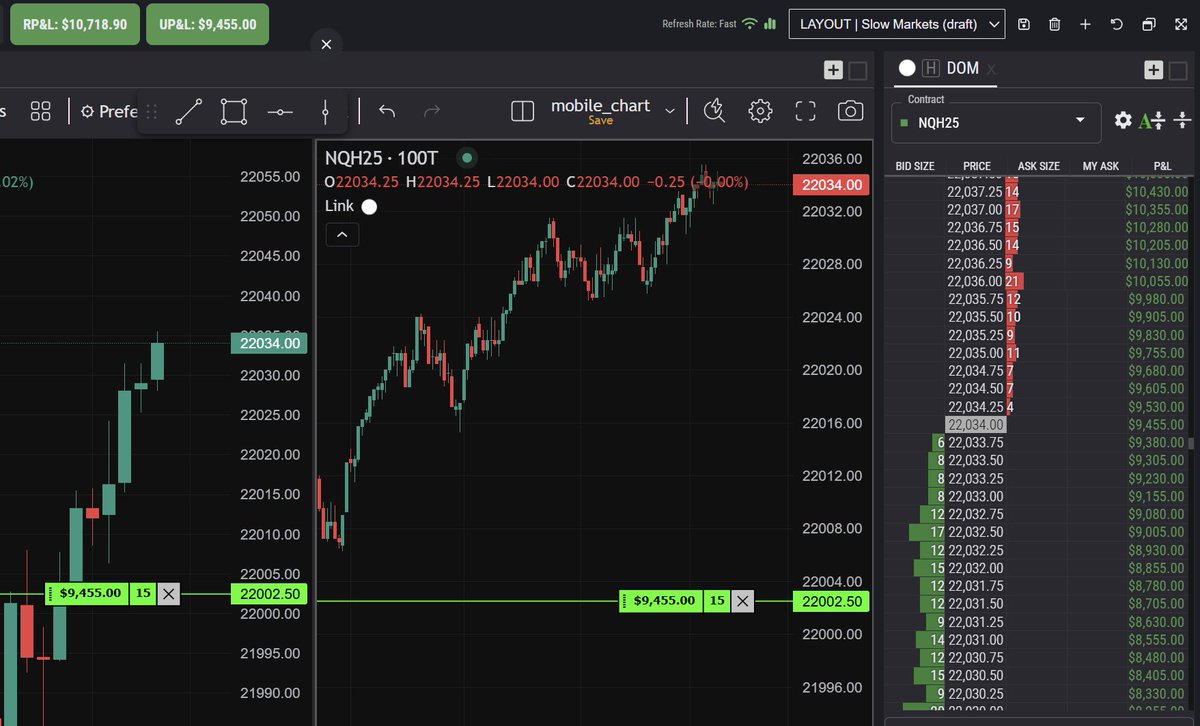Screen dimensions: 1200x726
Task: Toggle the empty square in DOM header
Action: (x=1178, y=70)
